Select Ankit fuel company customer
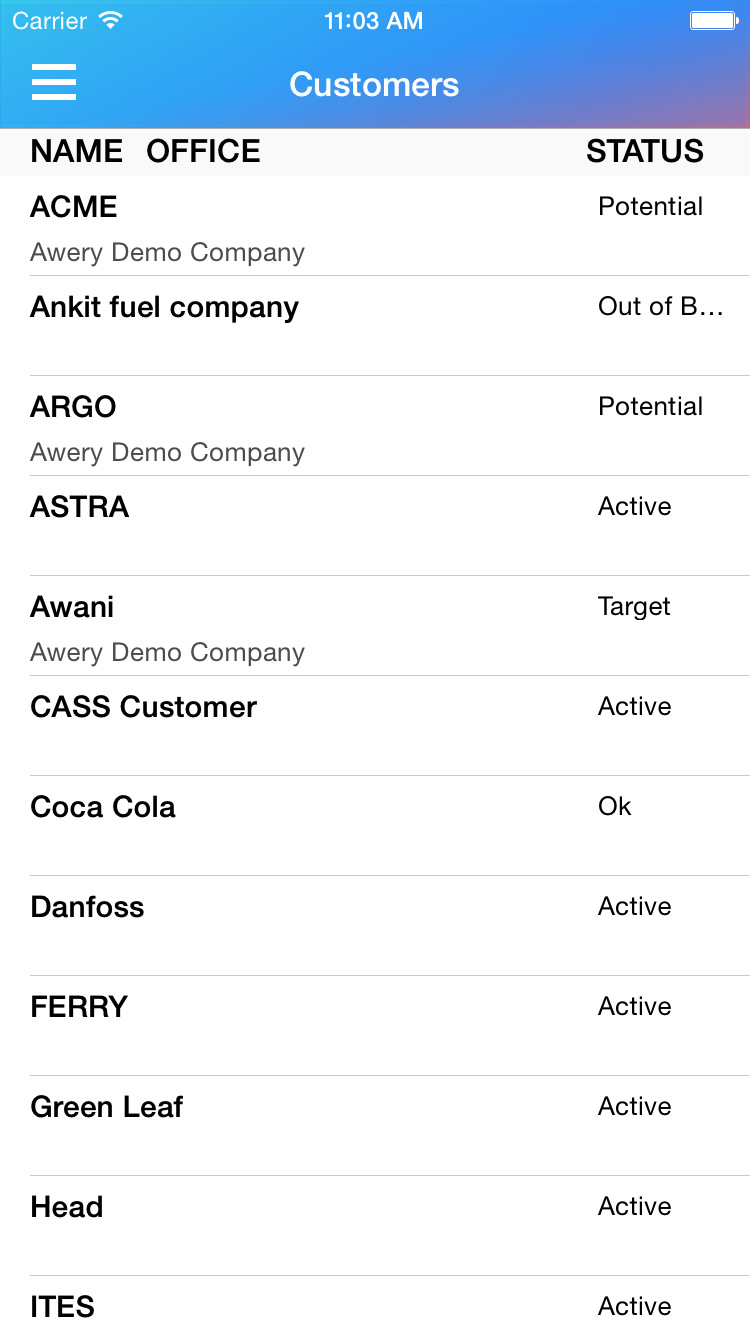 point(375,326)
